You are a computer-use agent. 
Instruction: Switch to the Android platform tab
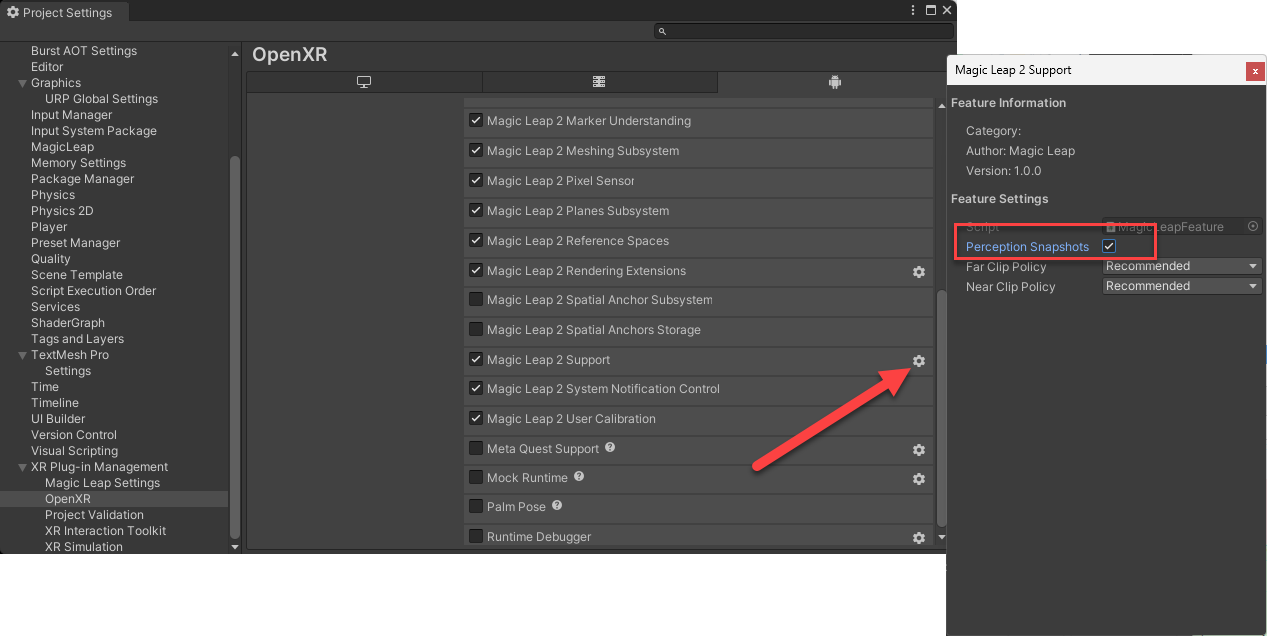[834, 82]
